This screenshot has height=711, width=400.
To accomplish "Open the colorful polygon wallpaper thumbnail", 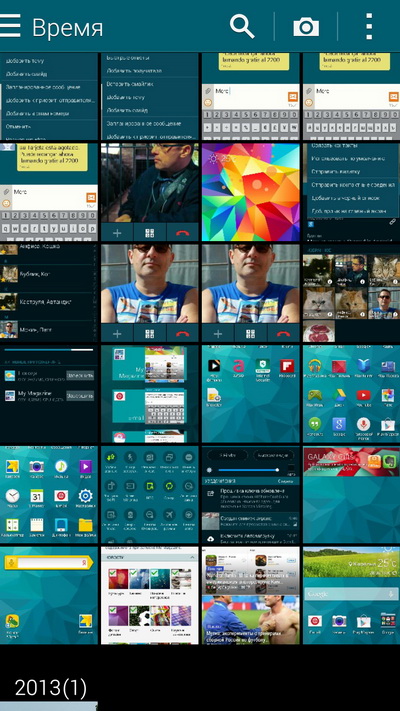I will (x=251, y=192).
